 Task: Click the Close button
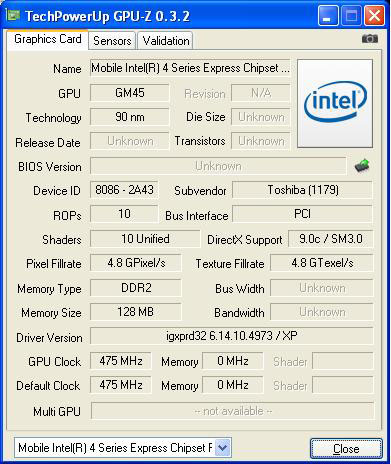[346, 449]
